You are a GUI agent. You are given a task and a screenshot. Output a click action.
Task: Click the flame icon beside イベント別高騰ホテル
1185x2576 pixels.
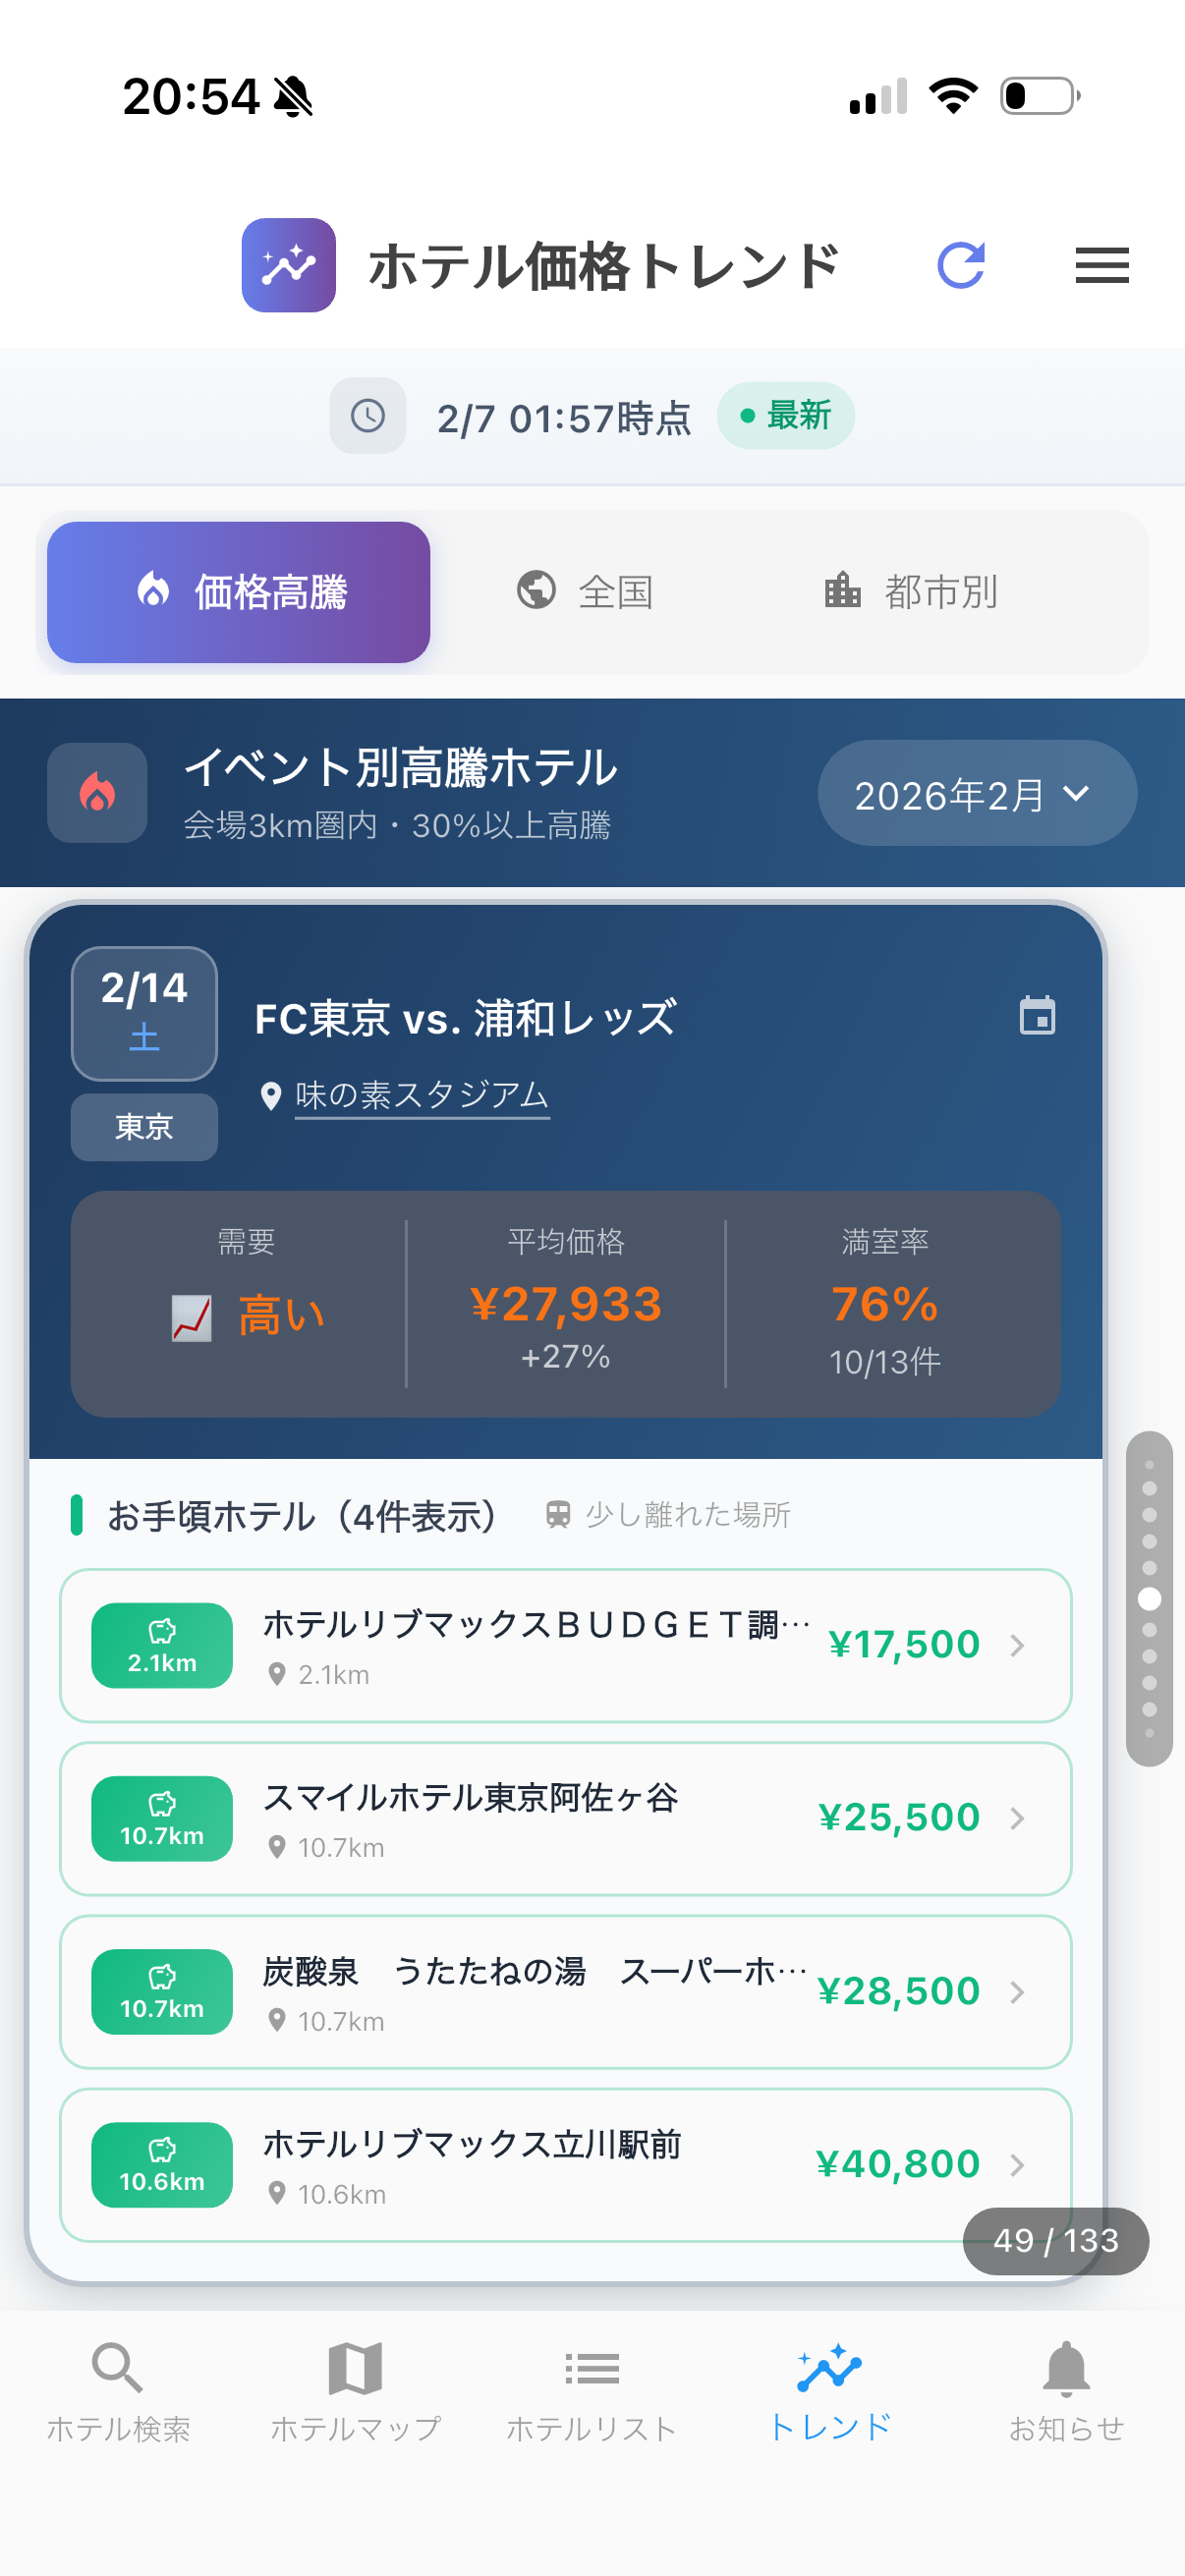tap(96, 792)
